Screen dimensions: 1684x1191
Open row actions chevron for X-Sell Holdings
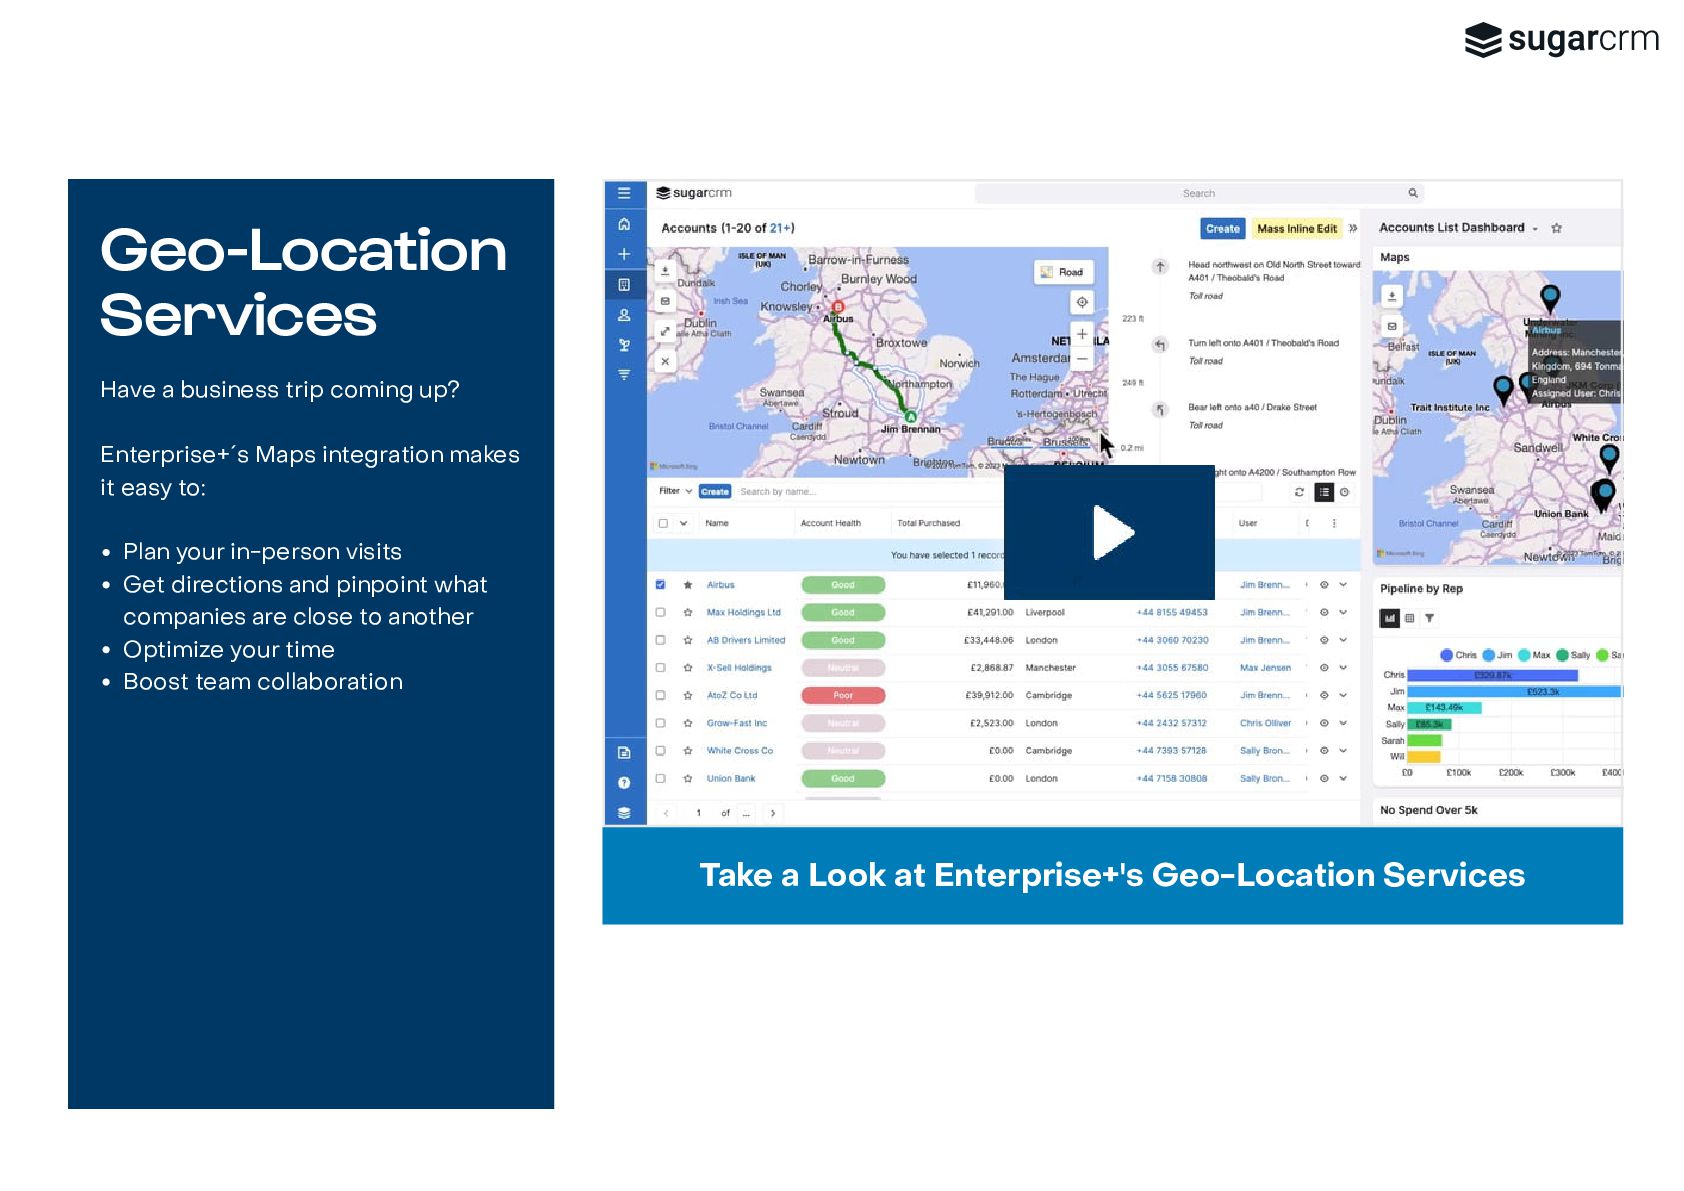[x=1343, y=668]
